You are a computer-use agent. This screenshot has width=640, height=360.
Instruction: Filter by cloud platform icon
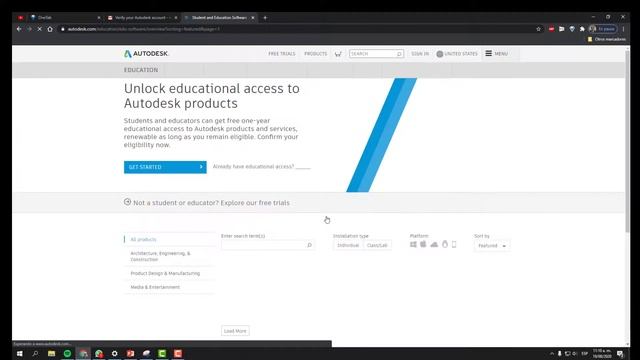(434, 244)
